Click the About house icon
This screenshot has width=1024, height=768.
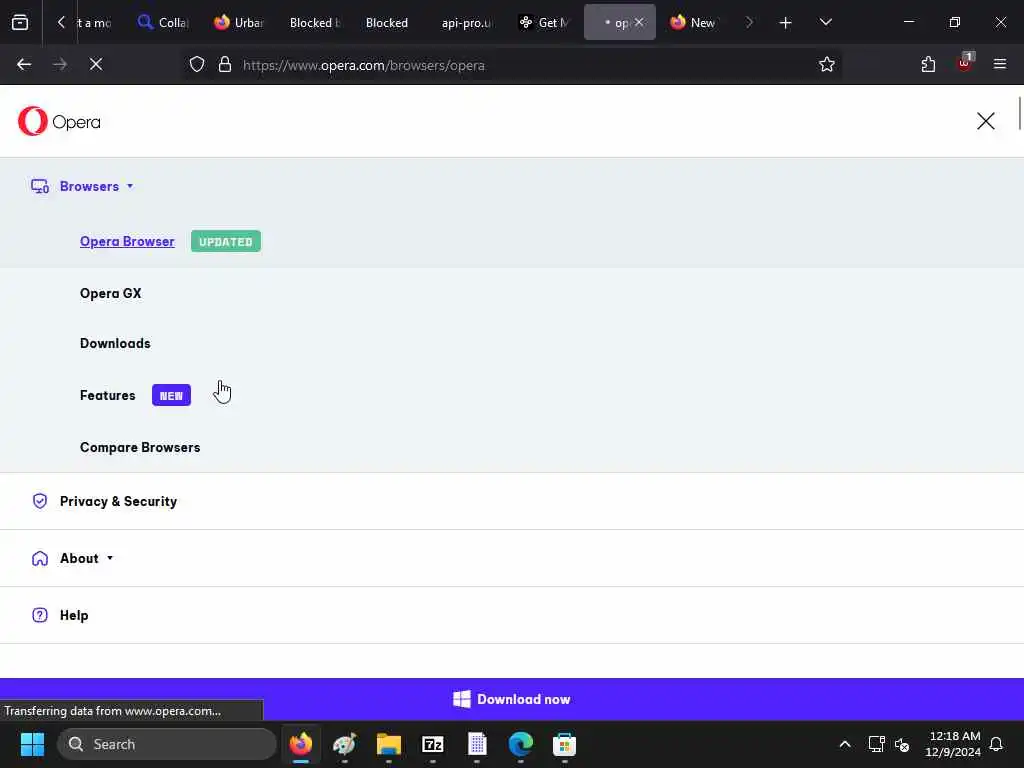tap(40, 558)
